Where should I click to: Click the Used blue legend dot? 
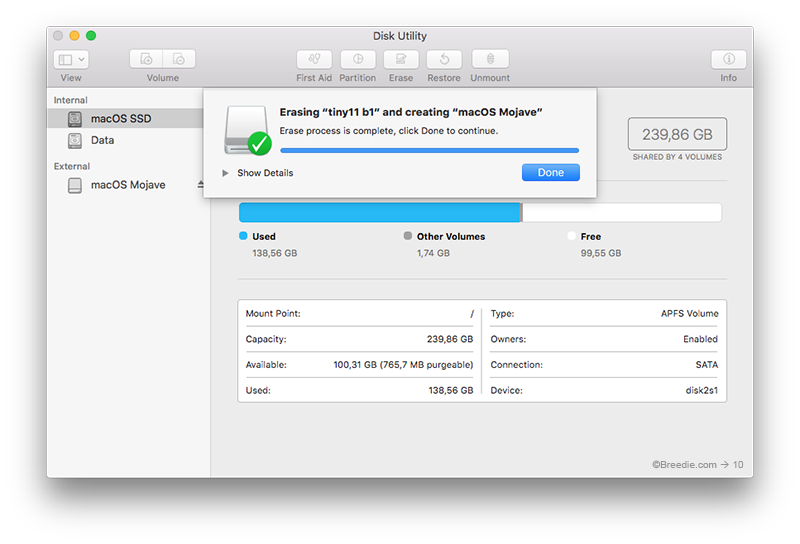click(243, 236)
